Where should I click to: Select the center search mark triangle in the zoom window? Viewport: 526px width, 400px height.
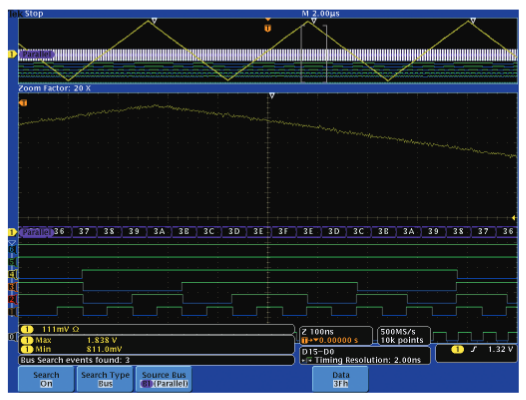[272, 96]
